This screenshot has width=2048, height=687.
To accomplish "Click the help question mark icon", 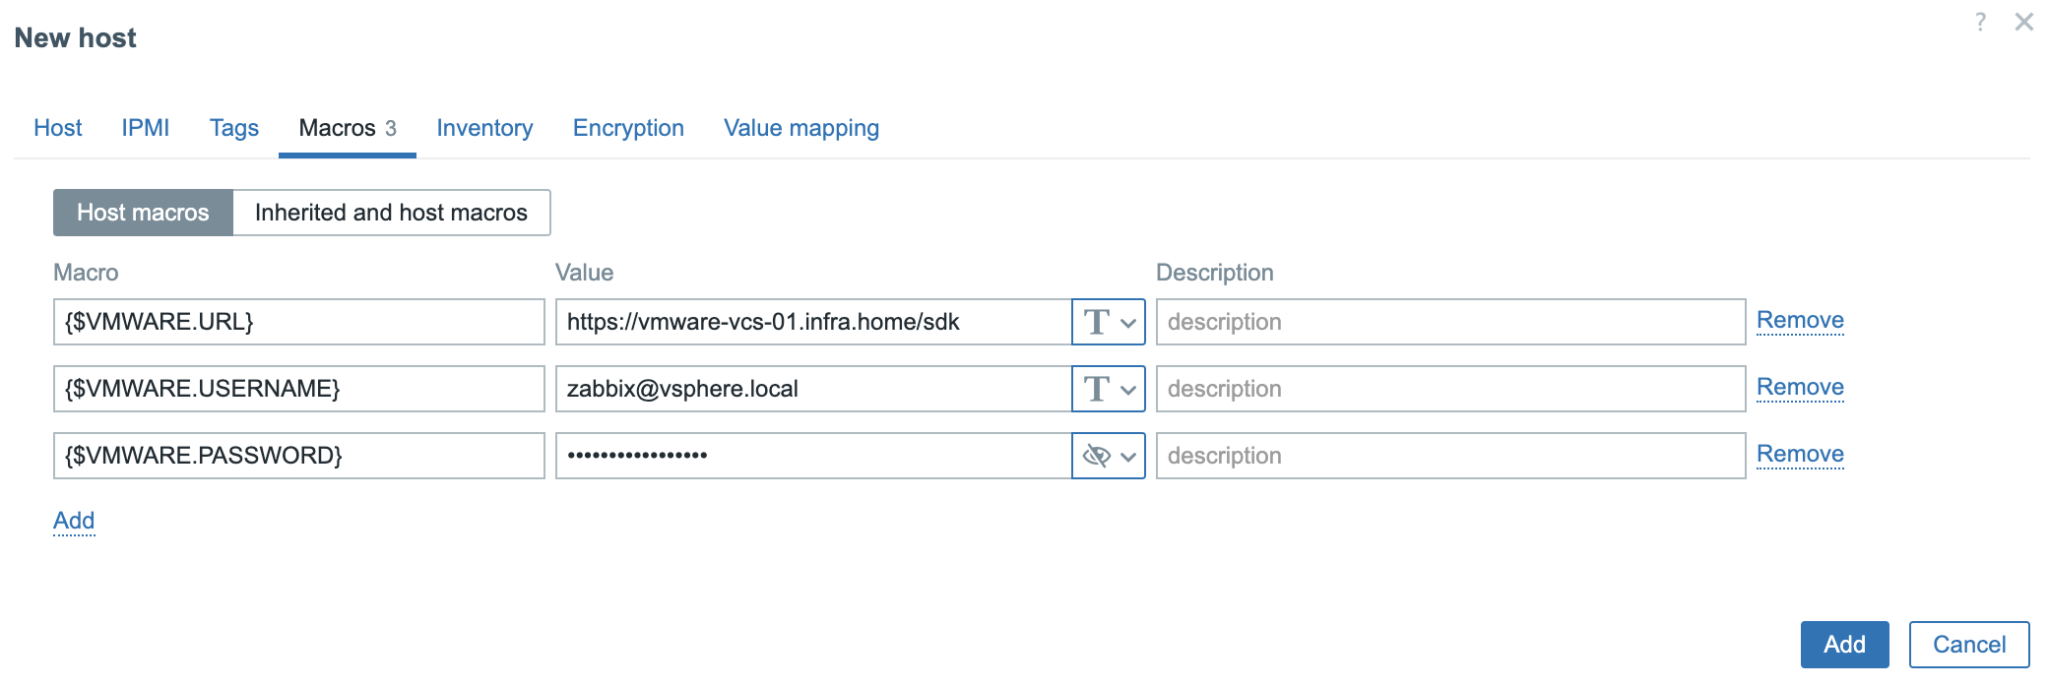I will point(1980,22).
